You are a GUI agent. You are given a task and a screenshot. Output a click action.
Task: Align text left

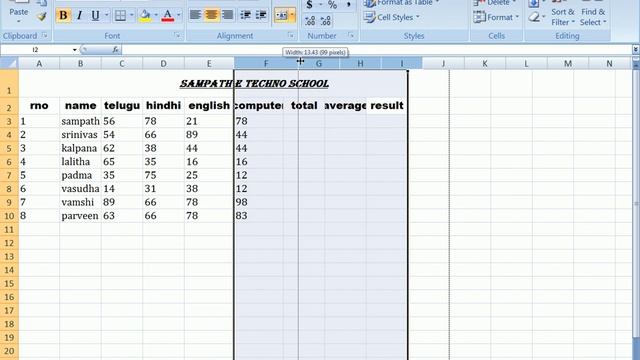196,16
